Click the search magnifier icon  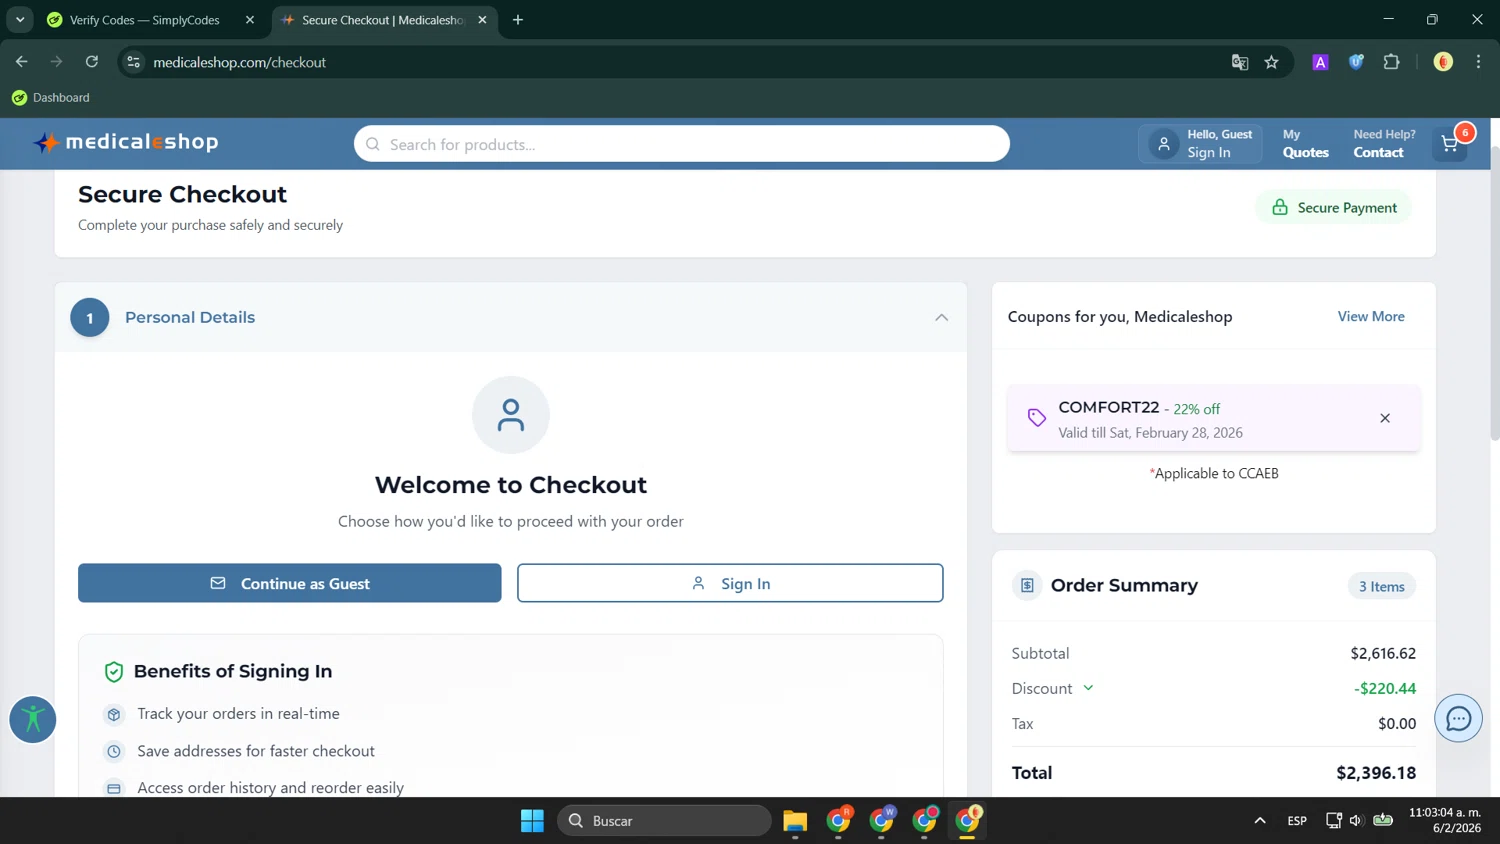click(373, 144)
